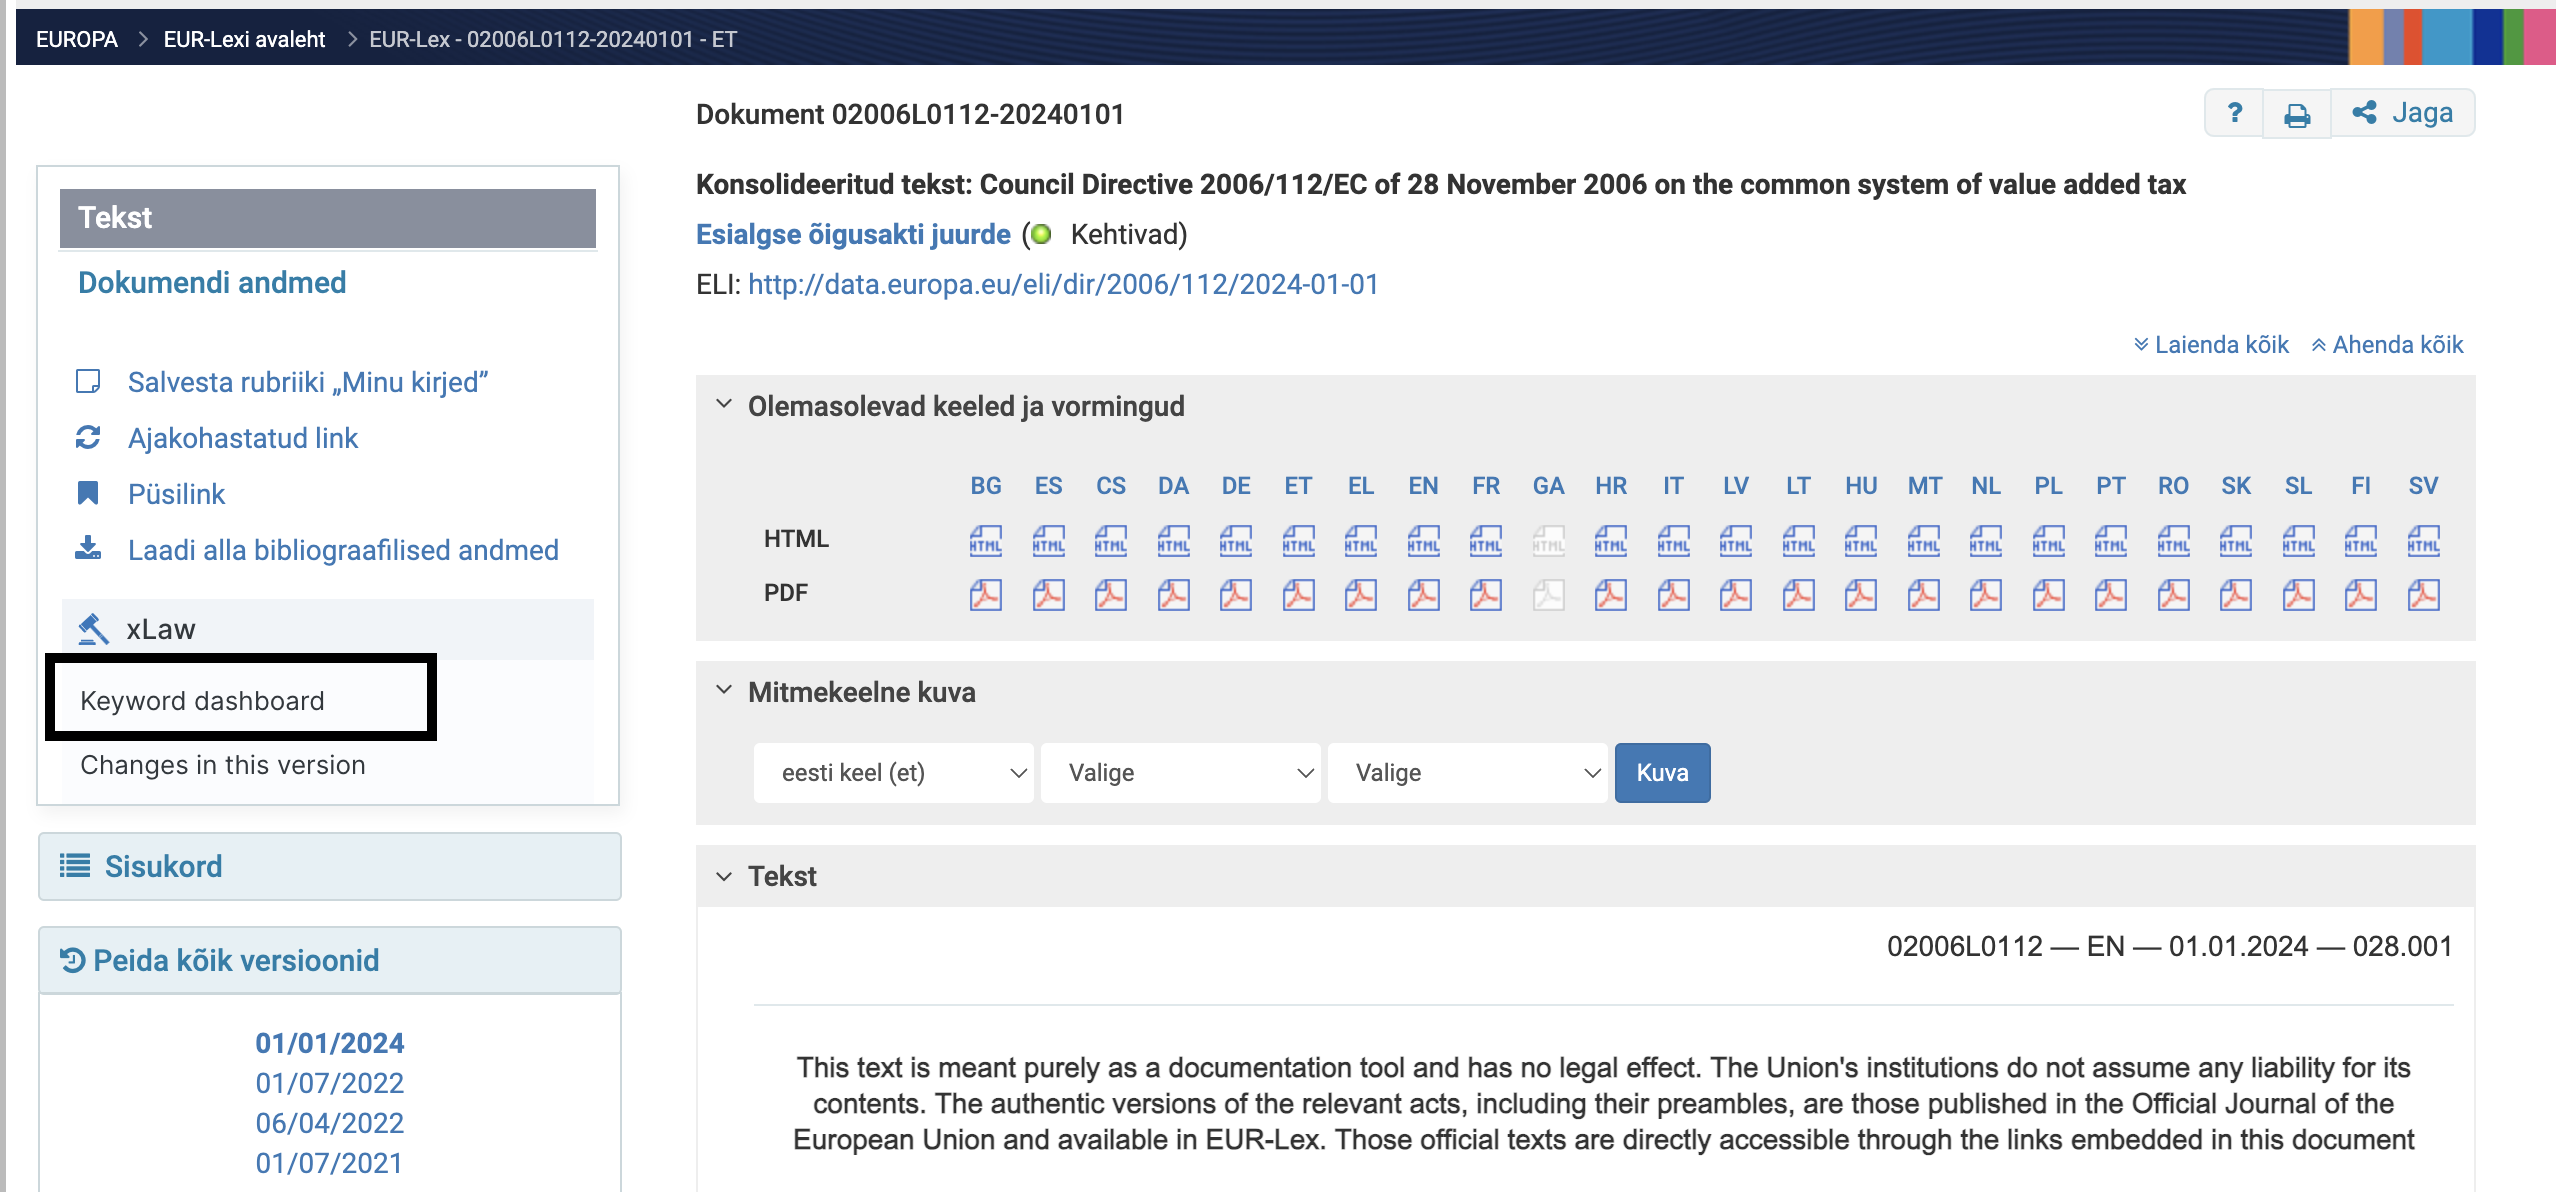Screen dimensions: 2564x1192
Task: Click the Kuva button
Action: pos(1661,773)
